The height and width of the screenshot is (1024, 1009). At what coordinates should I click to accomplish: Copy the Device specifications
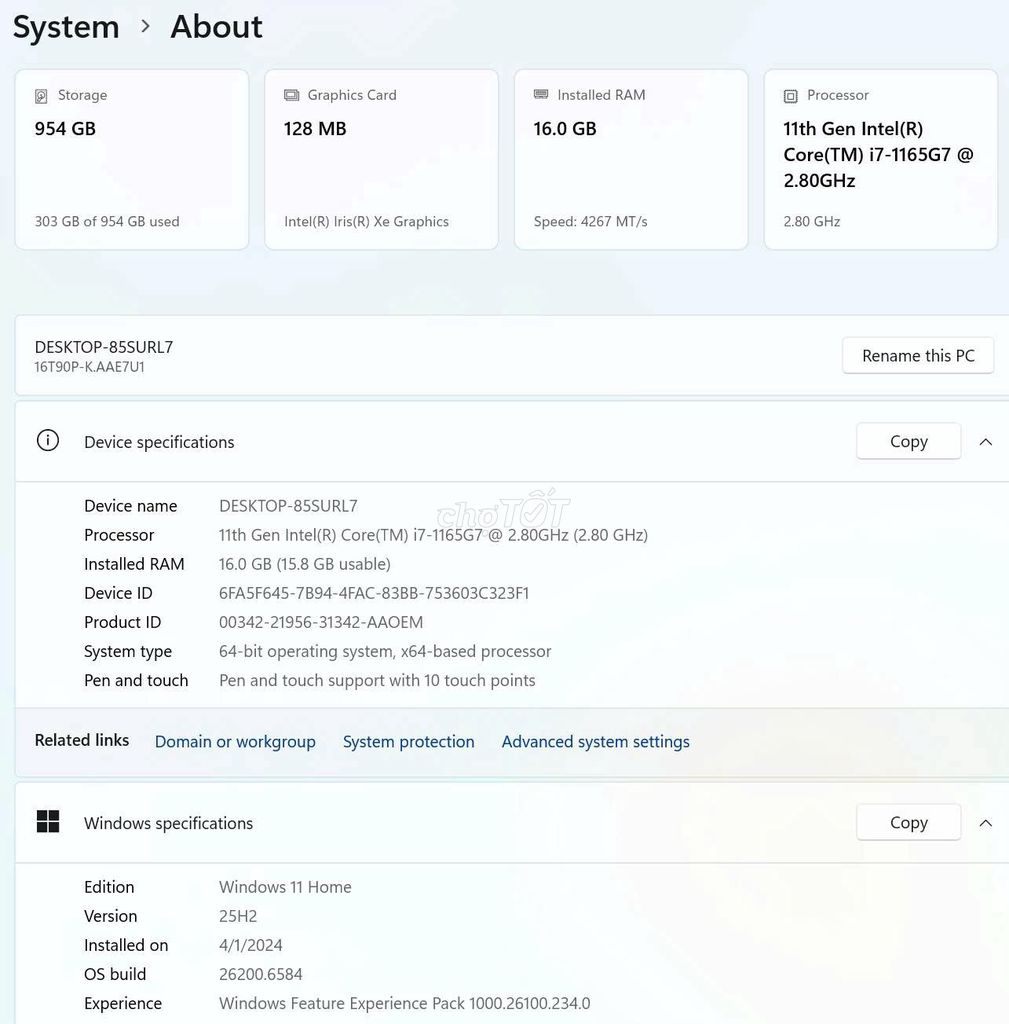click(908, 441)
